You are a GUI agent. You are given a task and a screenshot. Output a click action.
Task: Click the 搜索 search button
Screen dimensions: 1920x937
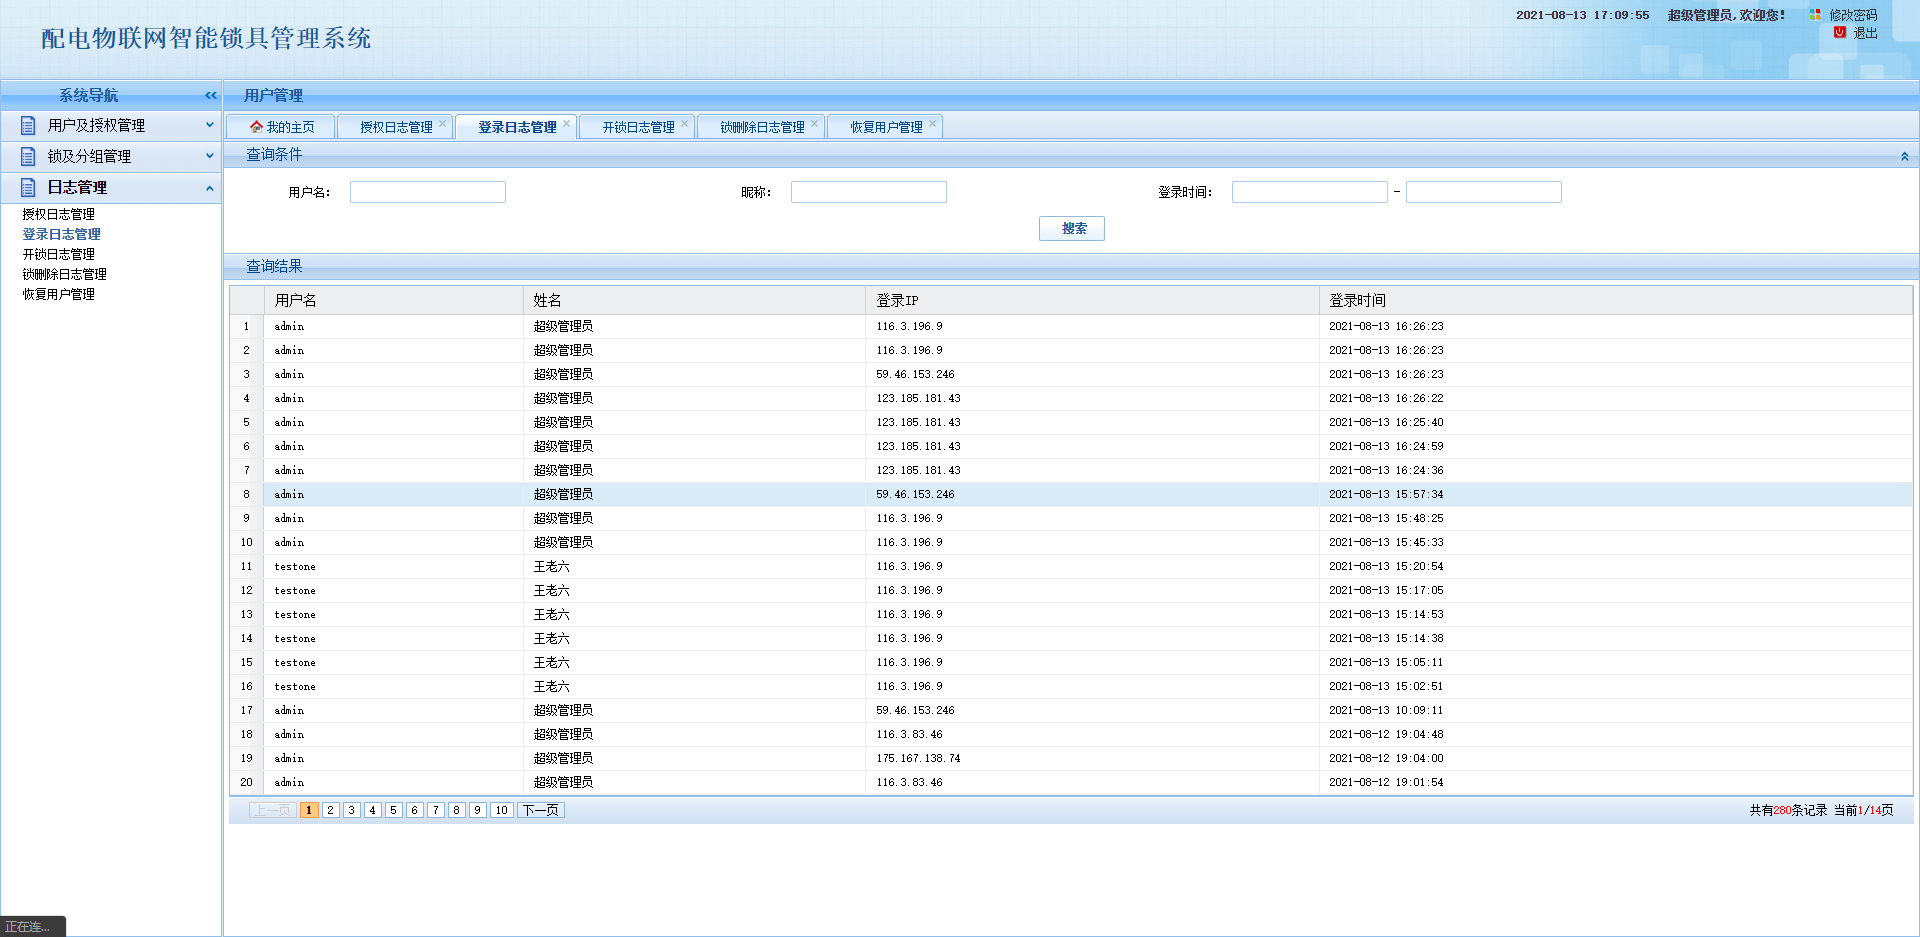tap(1072, 228)
